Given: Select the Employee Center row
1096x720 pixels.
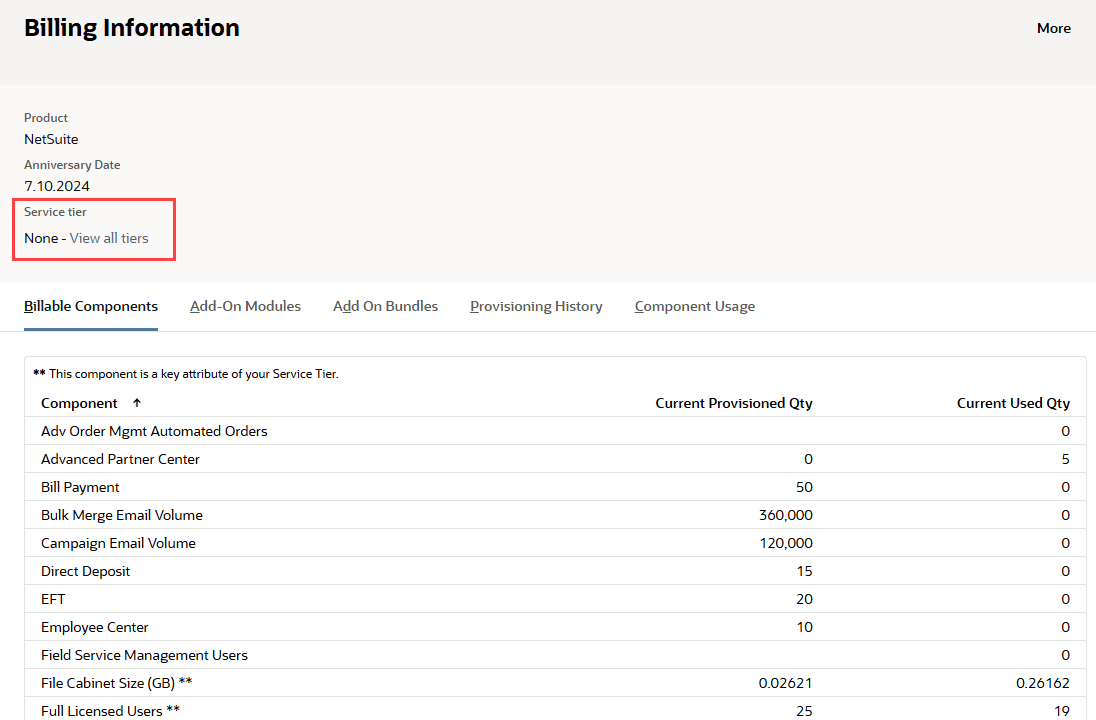Looking at the screenshot, I should [x=555, y=627].
